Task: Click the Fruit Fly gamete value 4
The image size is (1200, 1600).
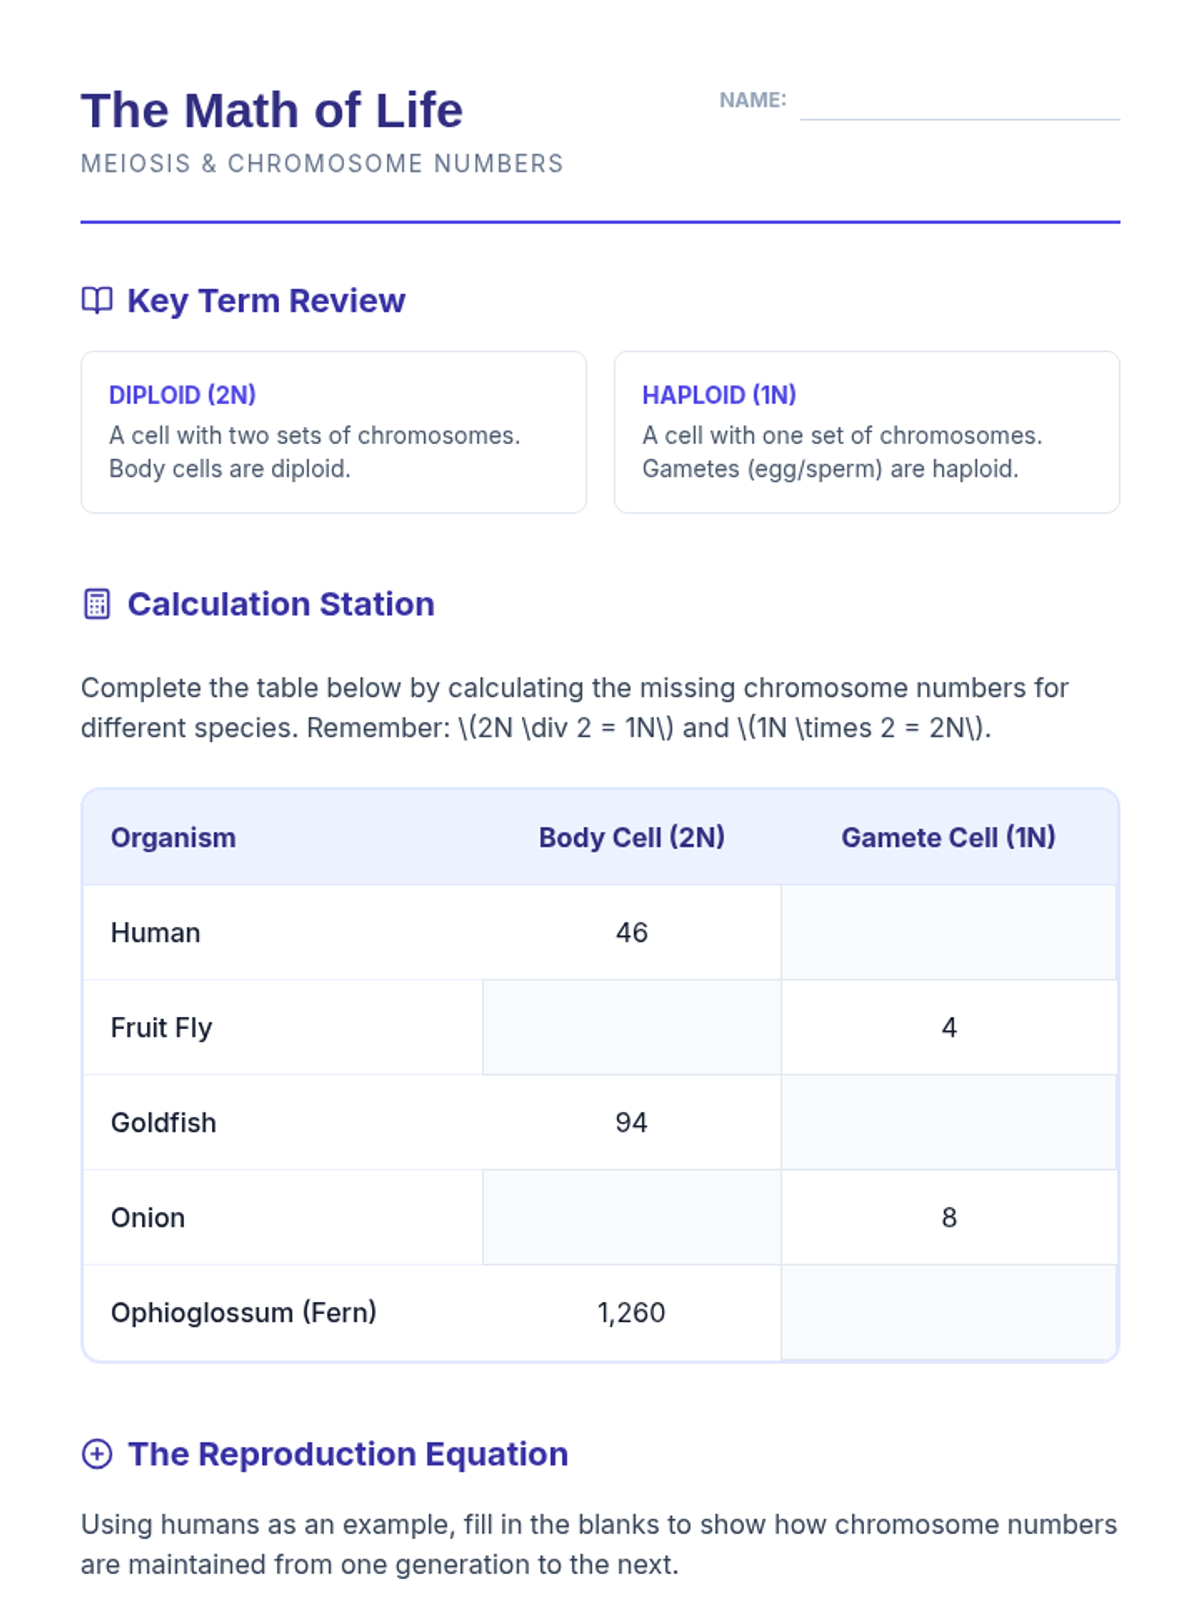Action: (948, 1027)
